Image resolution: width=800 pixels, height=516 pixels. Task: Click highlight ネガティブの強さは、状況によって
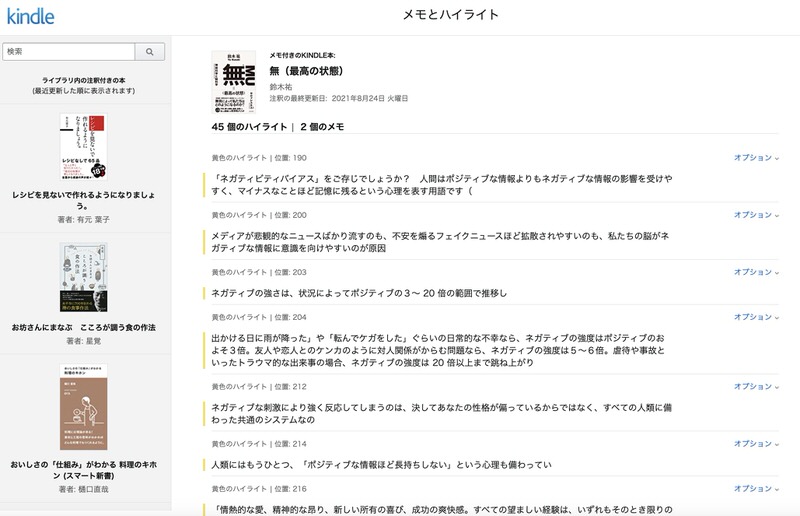(x=359, y=293)
